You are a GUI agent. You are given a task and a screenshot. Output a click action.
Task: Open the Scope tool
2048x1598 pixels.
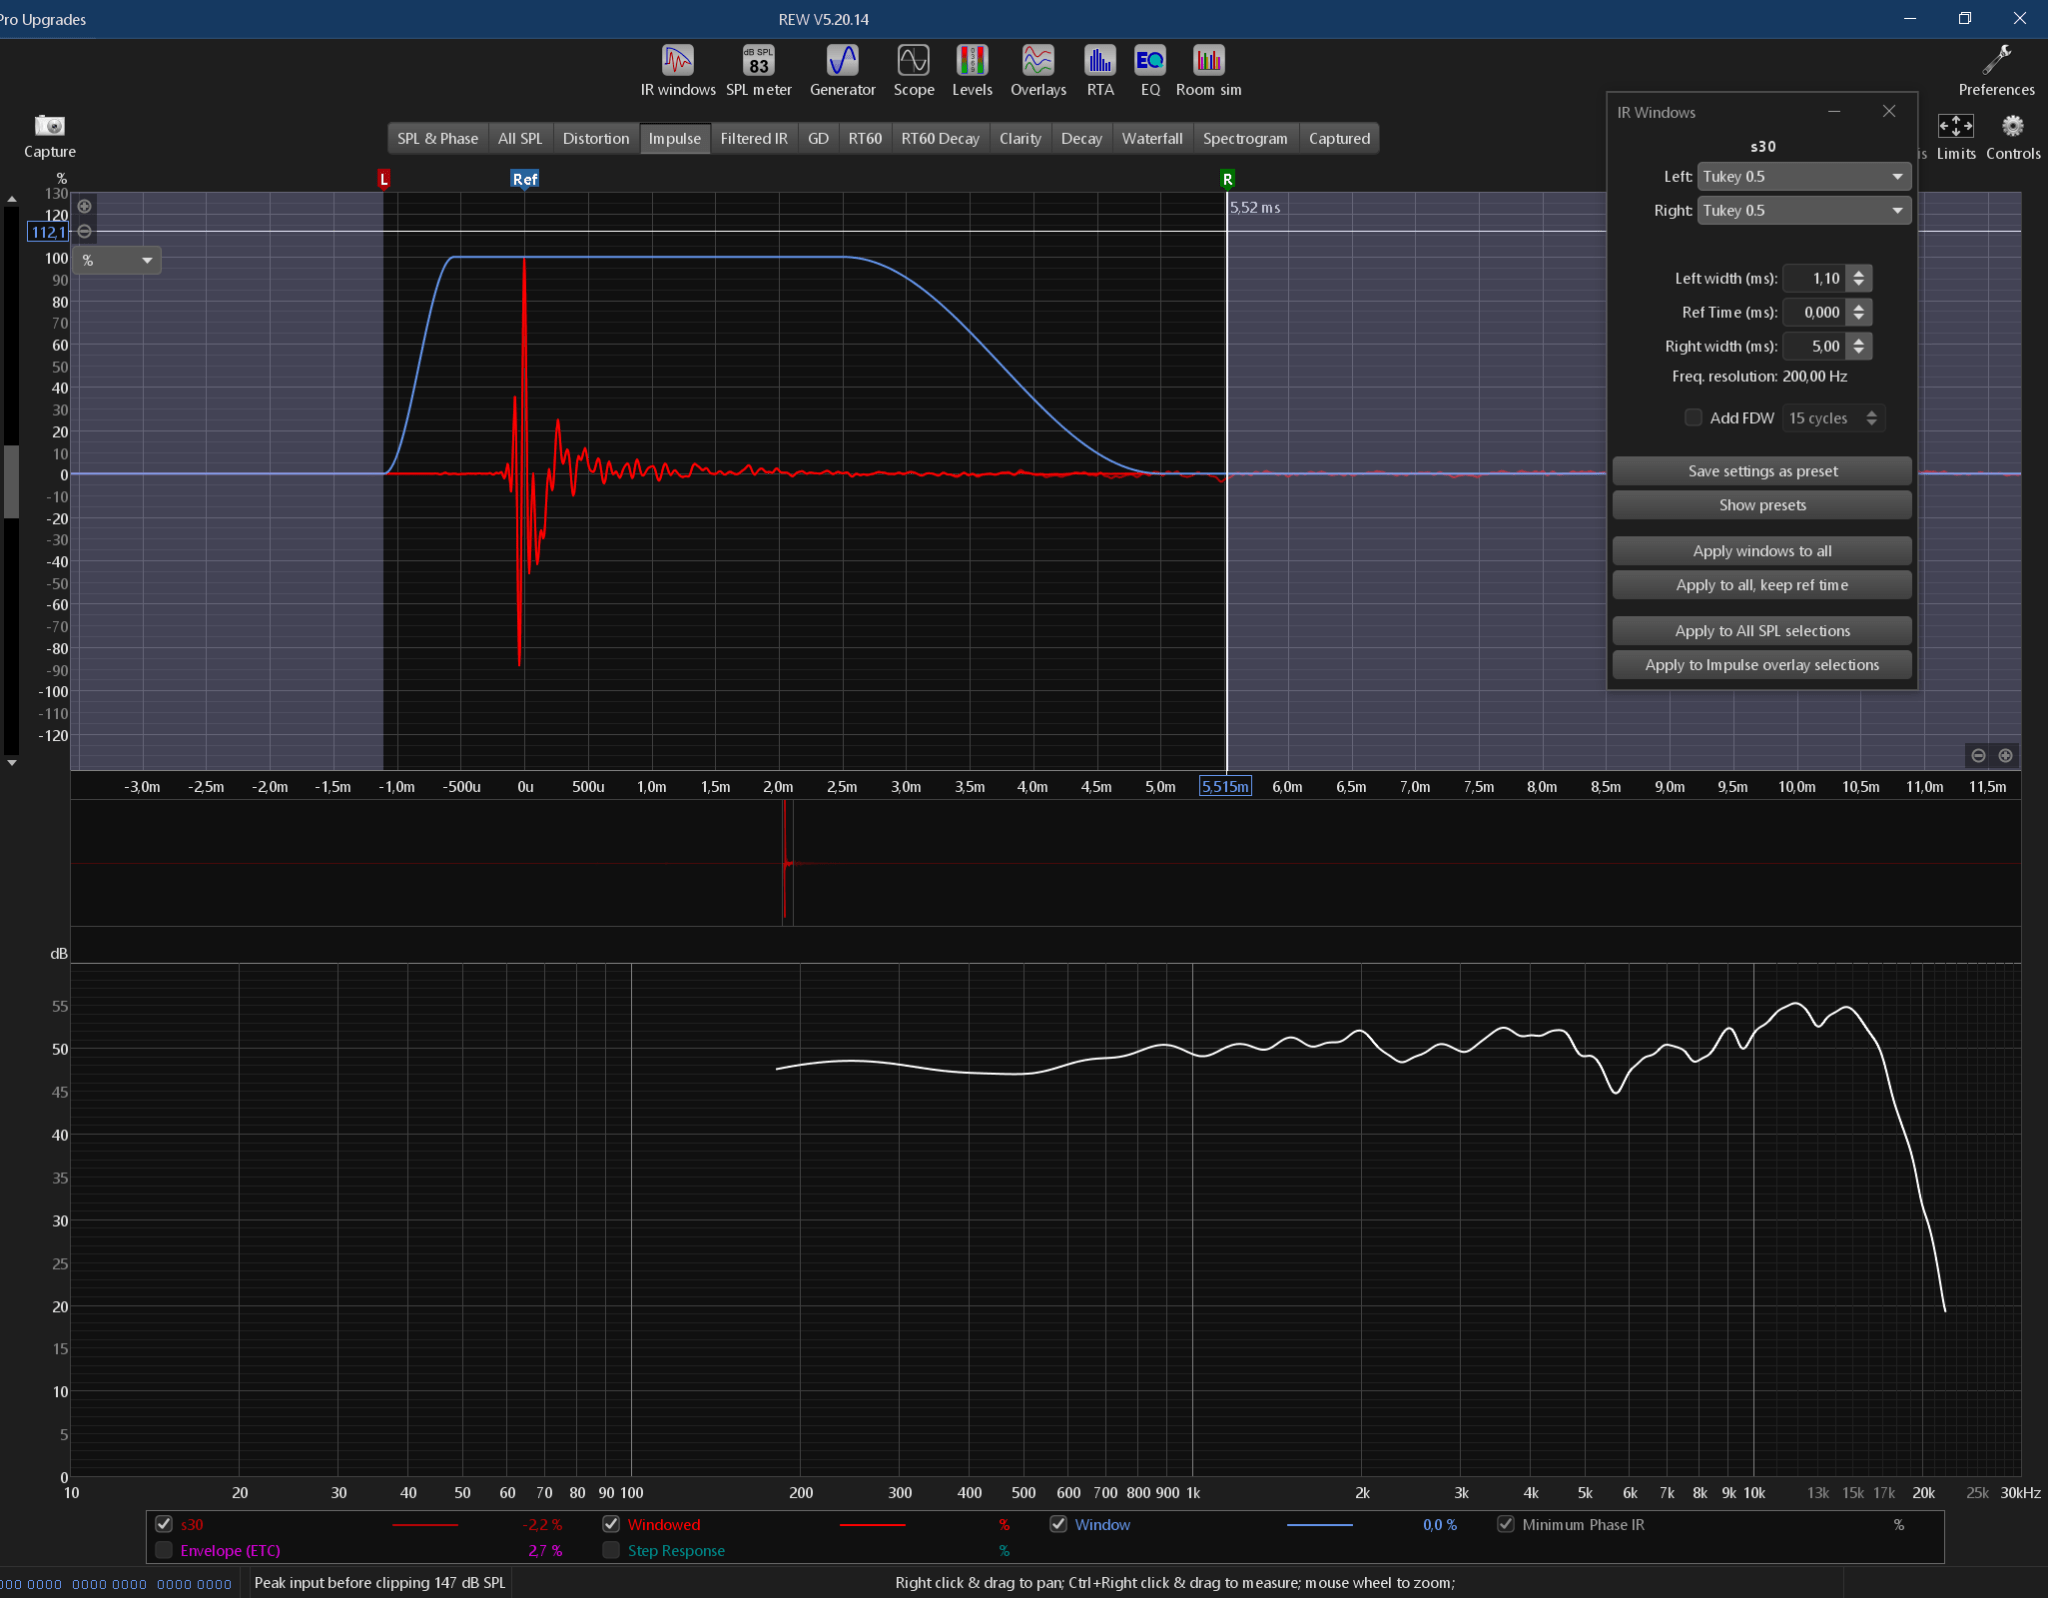pos(913,70)
